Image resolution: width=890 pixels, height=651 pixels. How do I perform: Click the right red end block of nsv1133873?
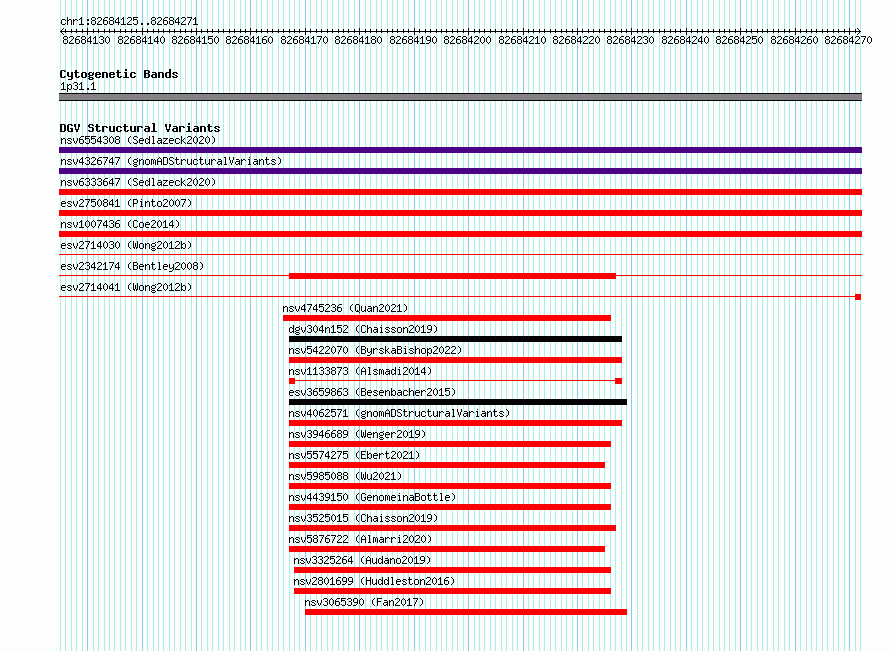(x=619, y=381)
